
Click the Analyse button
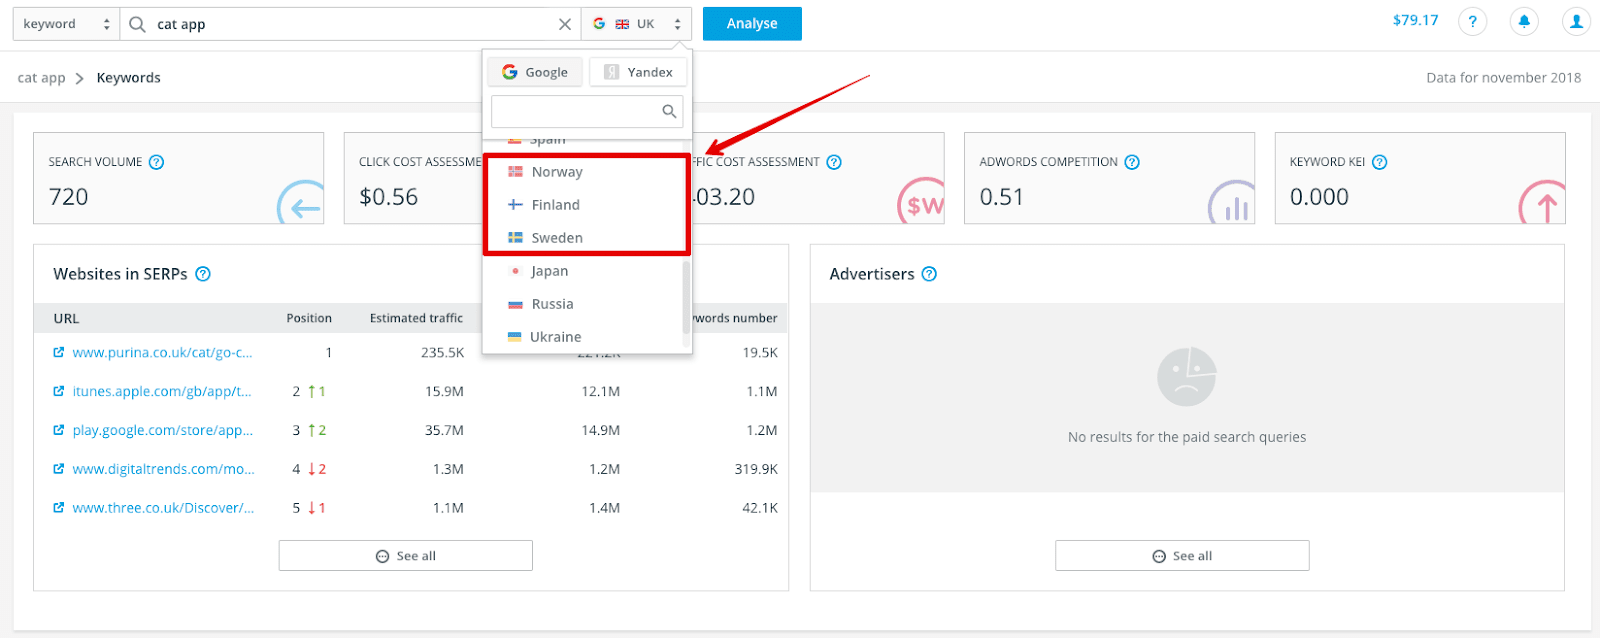(x=752, y=24)
